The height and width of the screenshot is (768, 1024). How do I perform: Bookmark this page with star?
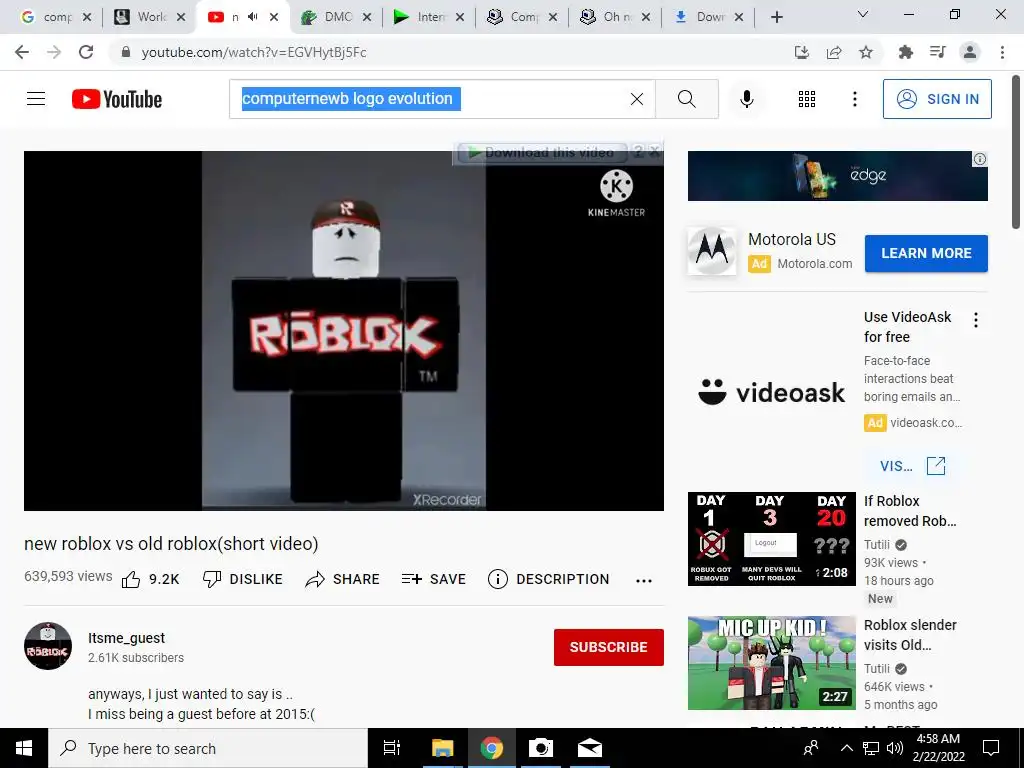[x=866, y=52]
